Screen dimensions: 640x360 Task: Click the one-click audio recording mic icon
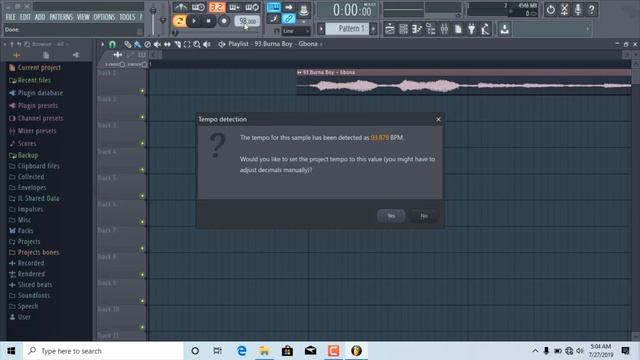578,9
